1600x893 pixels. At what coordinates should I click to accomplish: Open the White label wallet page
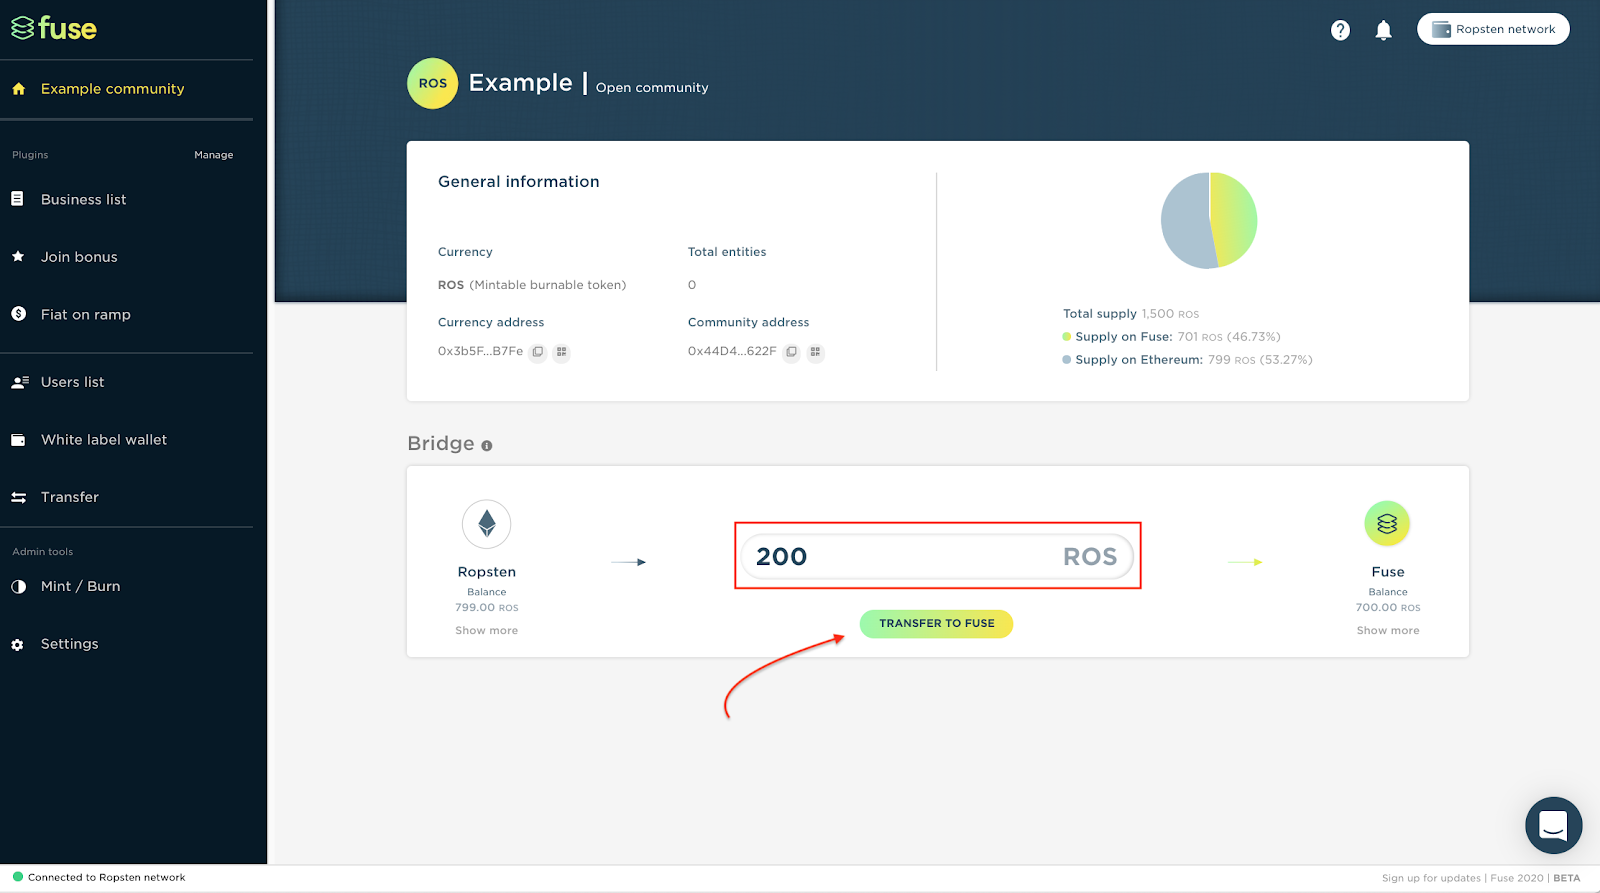104,440
